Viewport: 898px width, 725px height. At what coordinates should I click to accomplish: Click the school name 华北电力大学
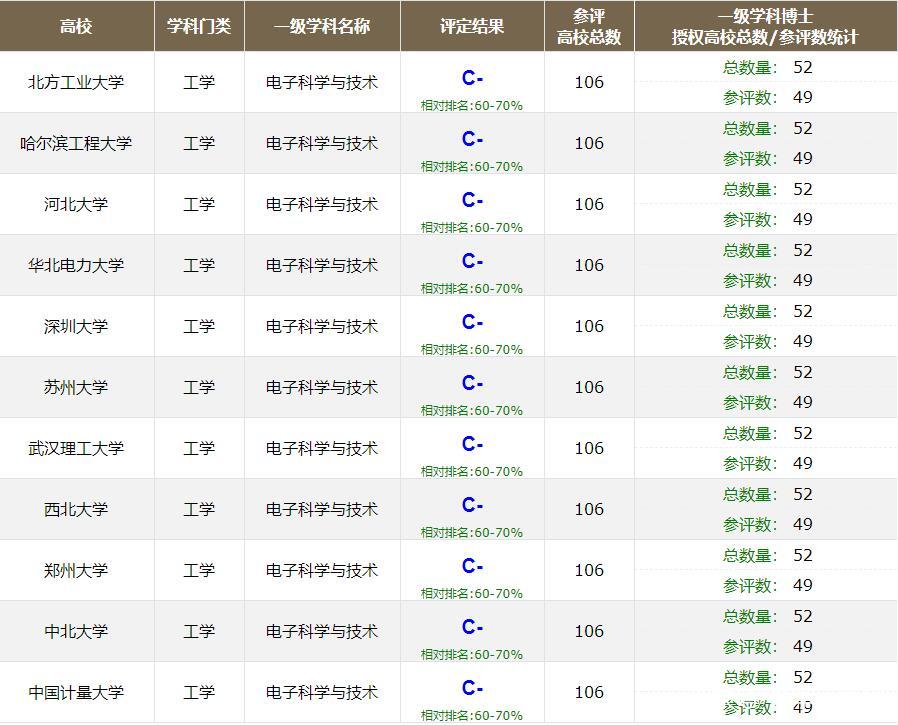(x=76, y=265)
